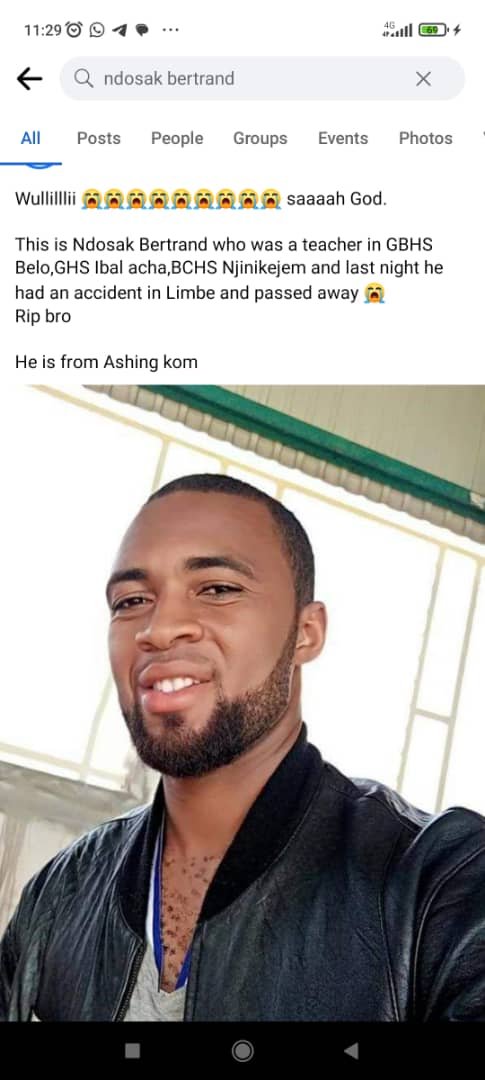Select the All tab
Screen dimensions: 485x1080
pos(30,138)
